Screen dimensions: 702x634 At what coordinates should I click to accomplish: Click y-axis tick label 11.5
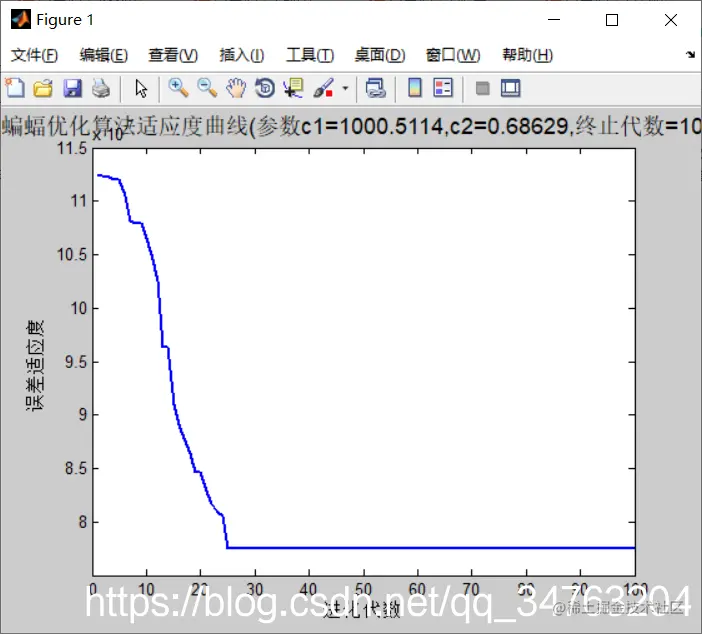72,148
